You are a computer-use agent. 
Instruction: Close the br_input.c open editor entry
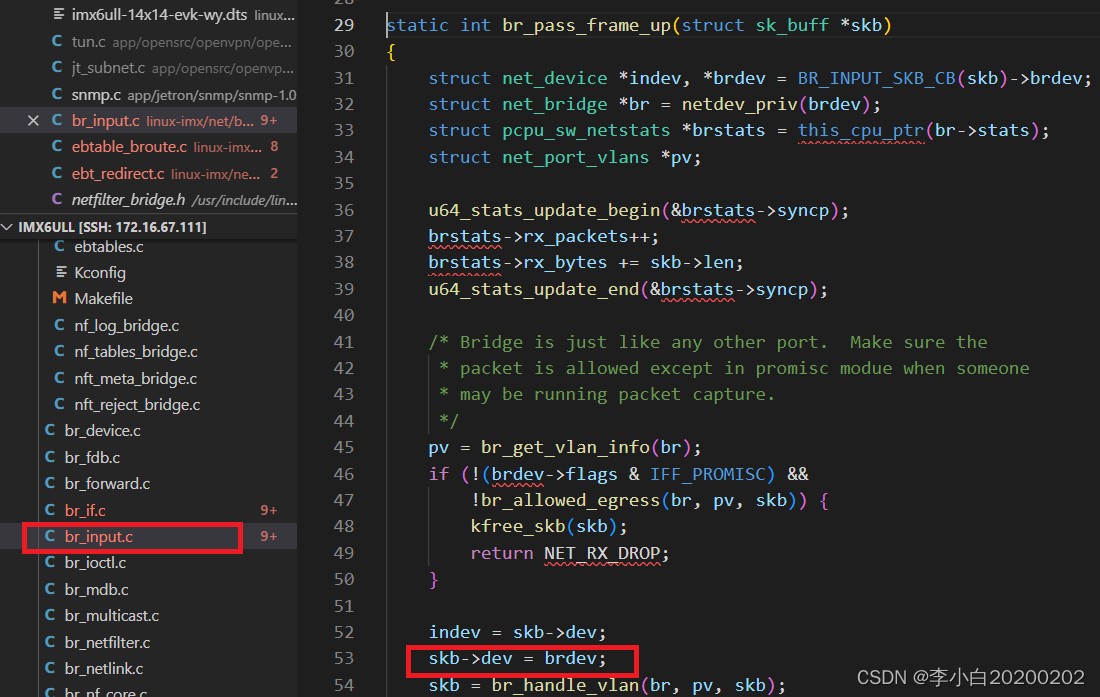(x=33, y=119)
